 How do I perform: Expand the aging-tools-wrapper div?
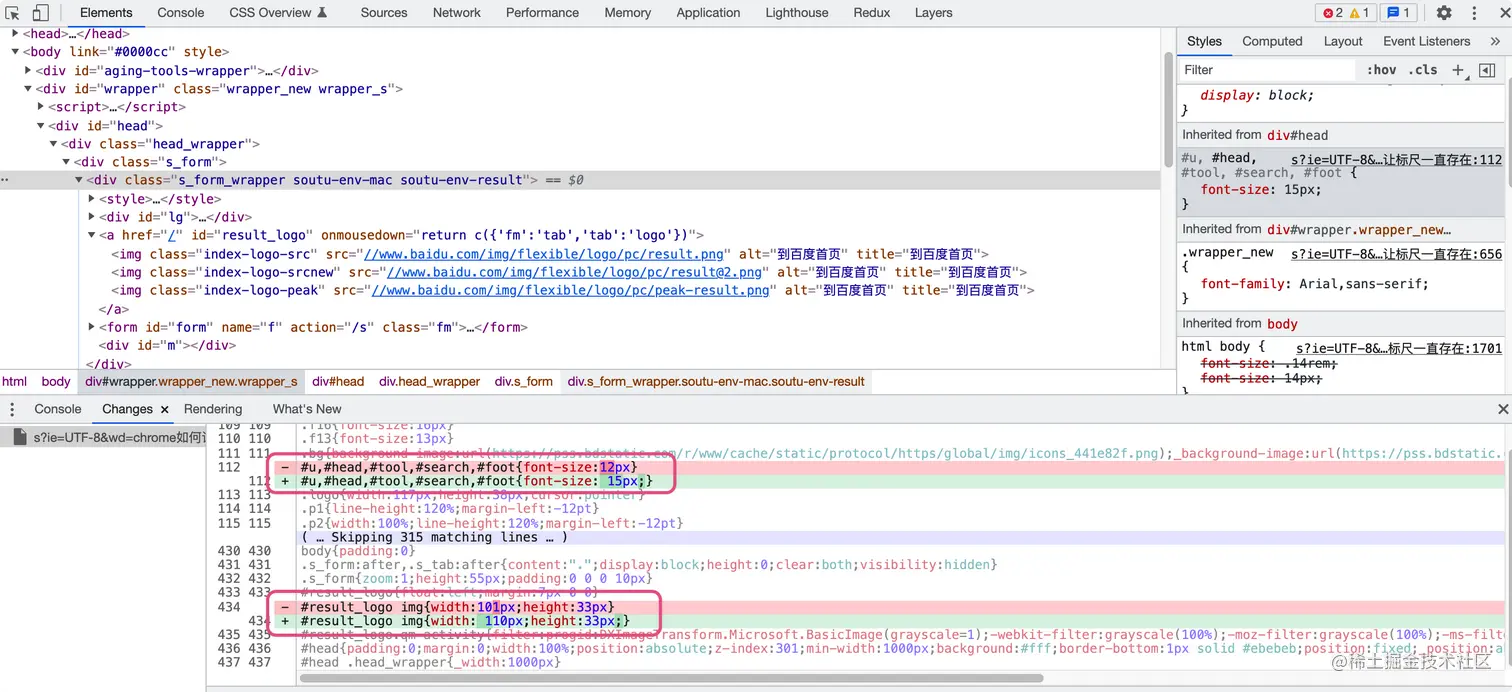point(28,71)
